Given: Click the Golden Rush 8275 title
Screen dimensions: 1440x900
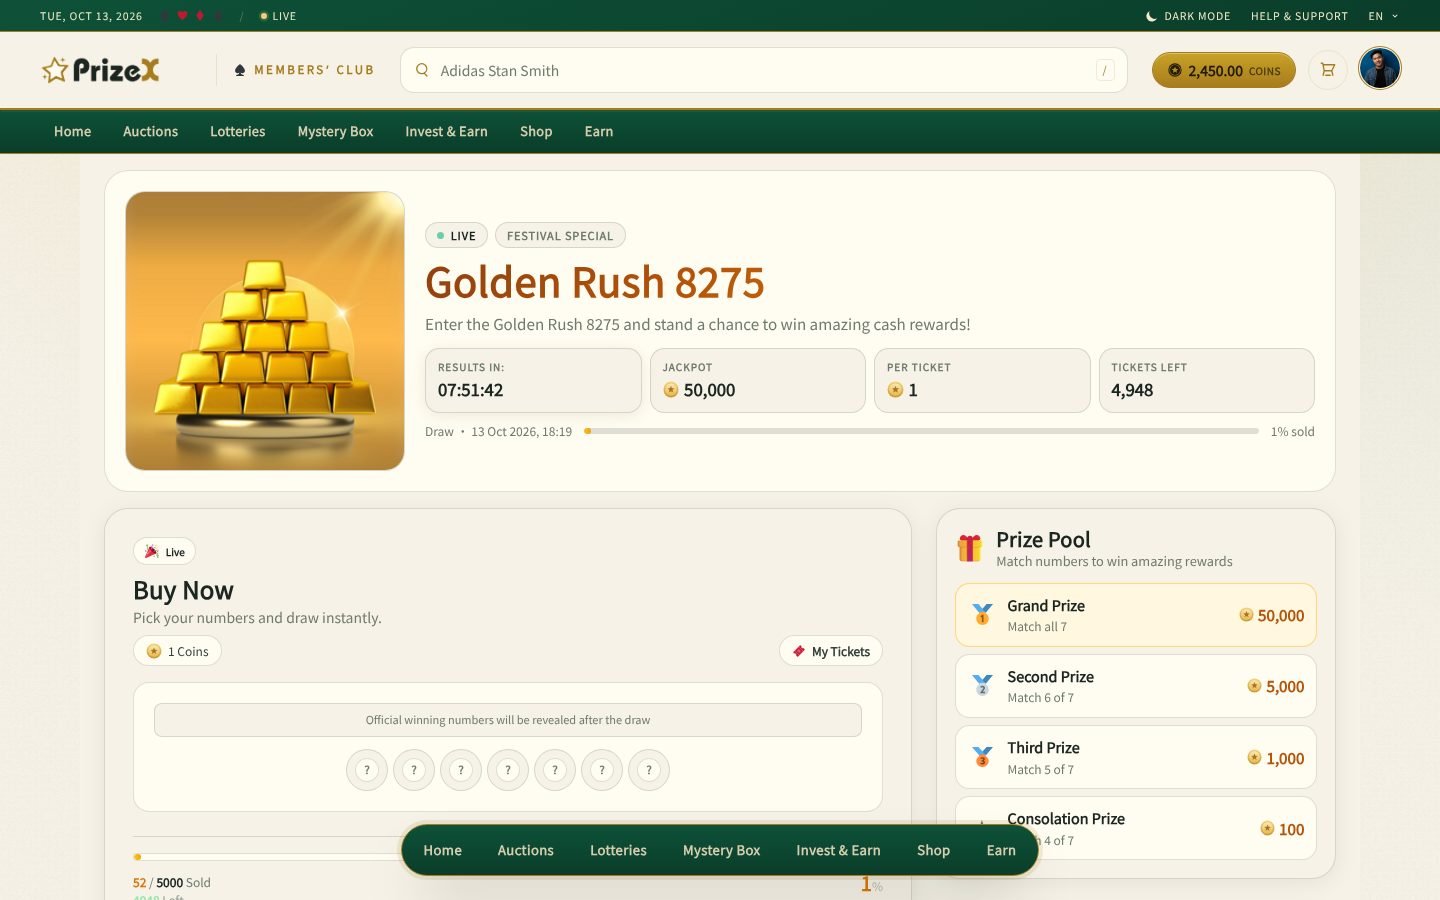Looking at the screenshot, I should pos(595,283).
